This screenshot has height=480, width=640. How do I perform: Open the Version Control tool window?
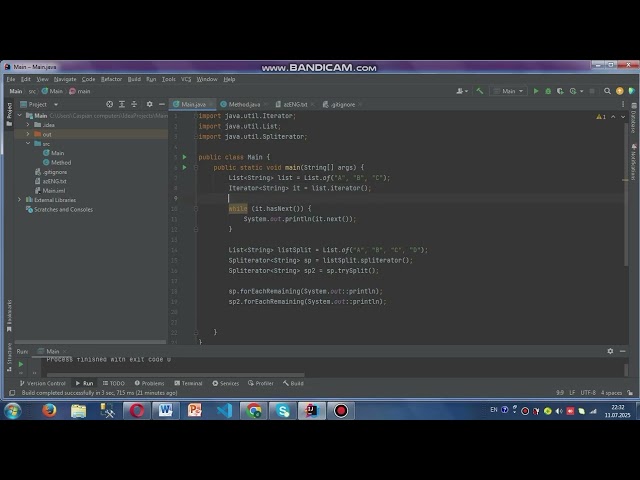(42, 383)
